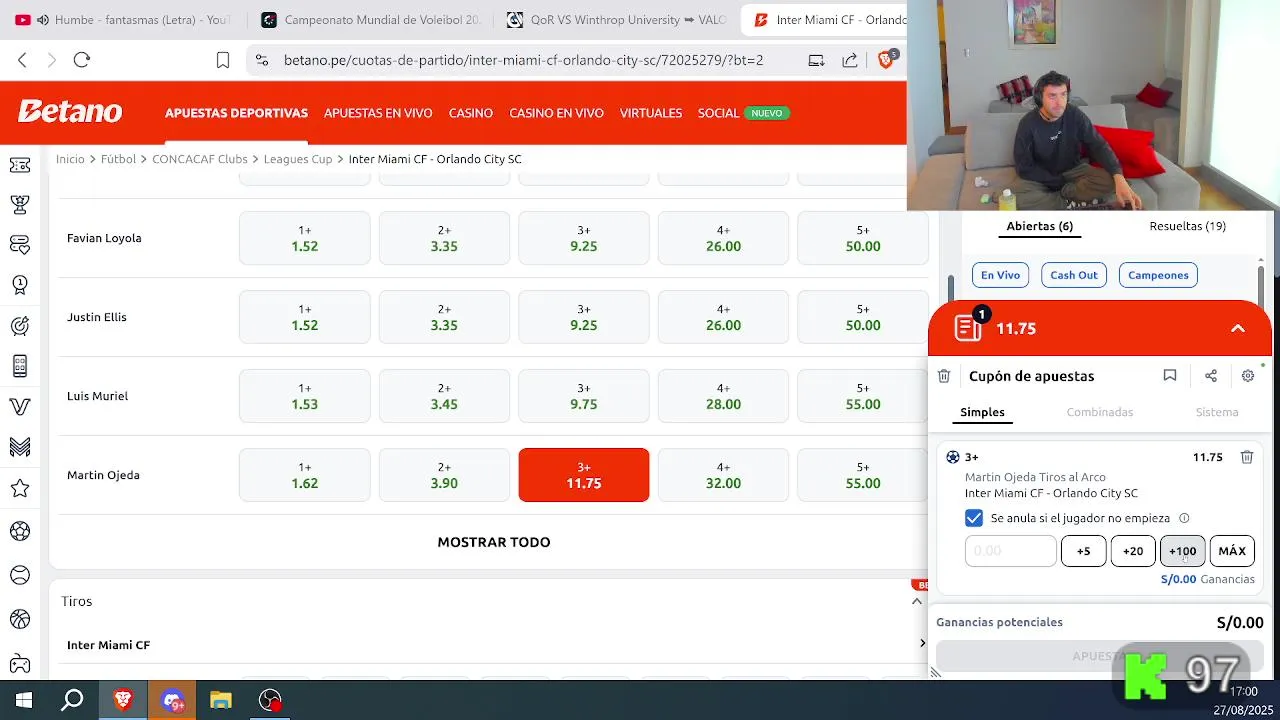Image resolution: width=1280 pixels, height=720 pixels.
Task: Set maximum stake with MÁX
Action: click(1232, 551)
